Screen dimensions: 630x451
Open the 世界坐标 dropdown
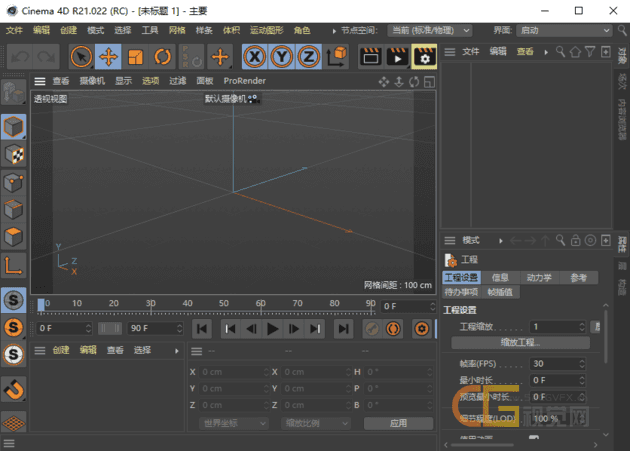(x=233, y=423)
